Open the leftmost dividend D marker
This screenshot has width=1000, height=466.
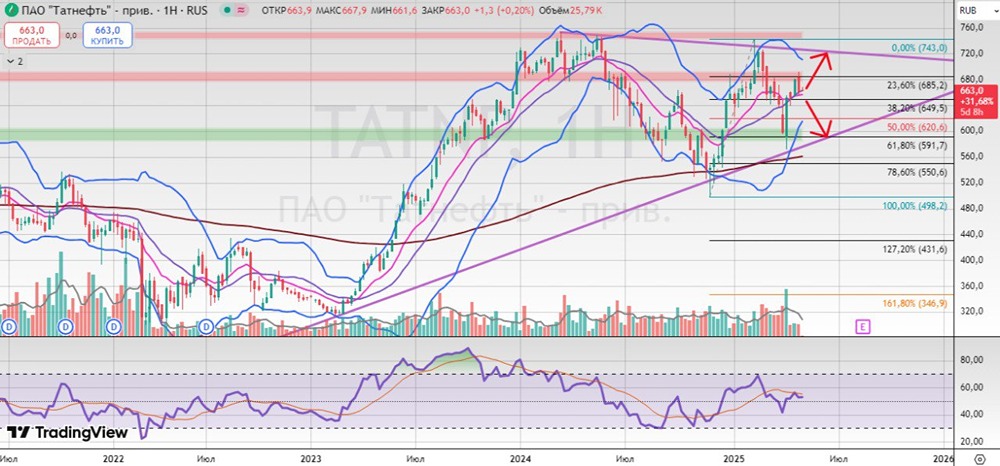tap(9, 326)
